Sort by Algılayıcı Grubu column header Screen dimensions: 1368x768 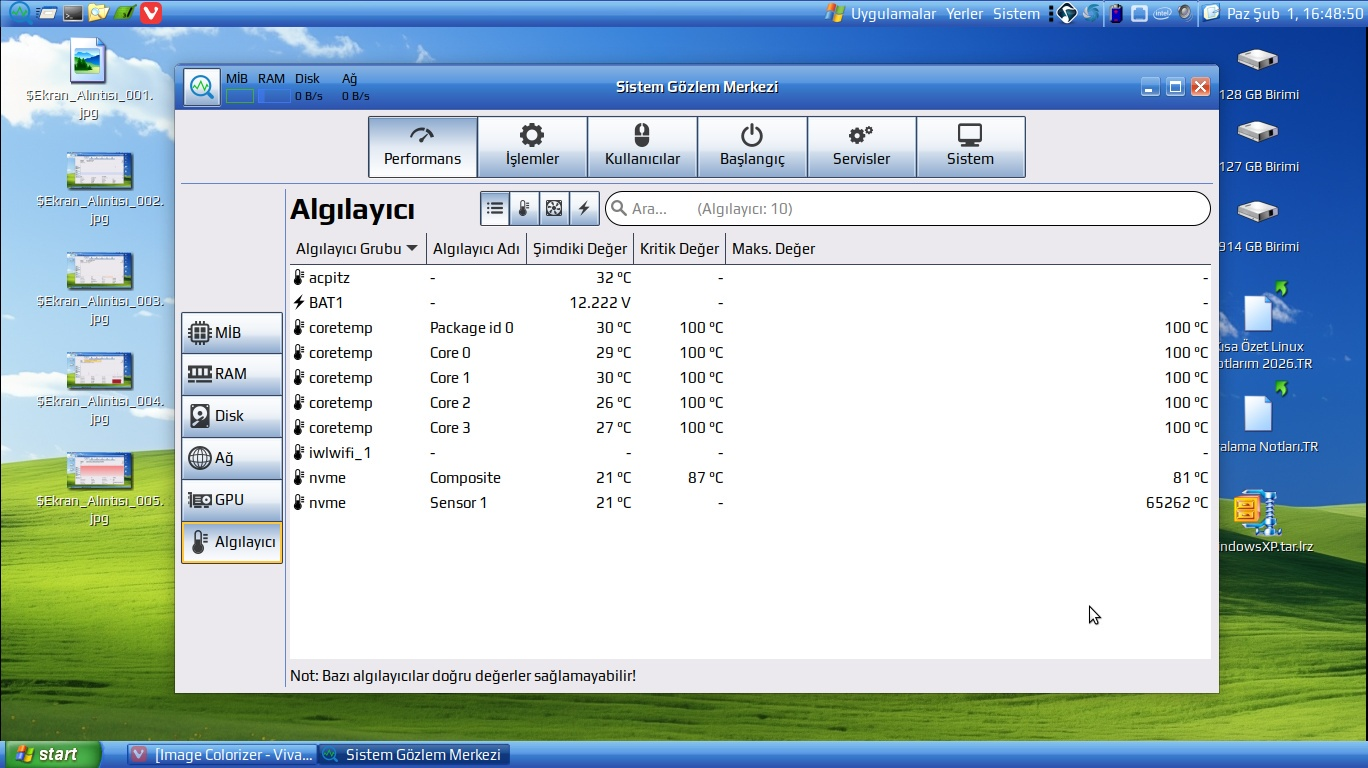click(x=357, y=249)
